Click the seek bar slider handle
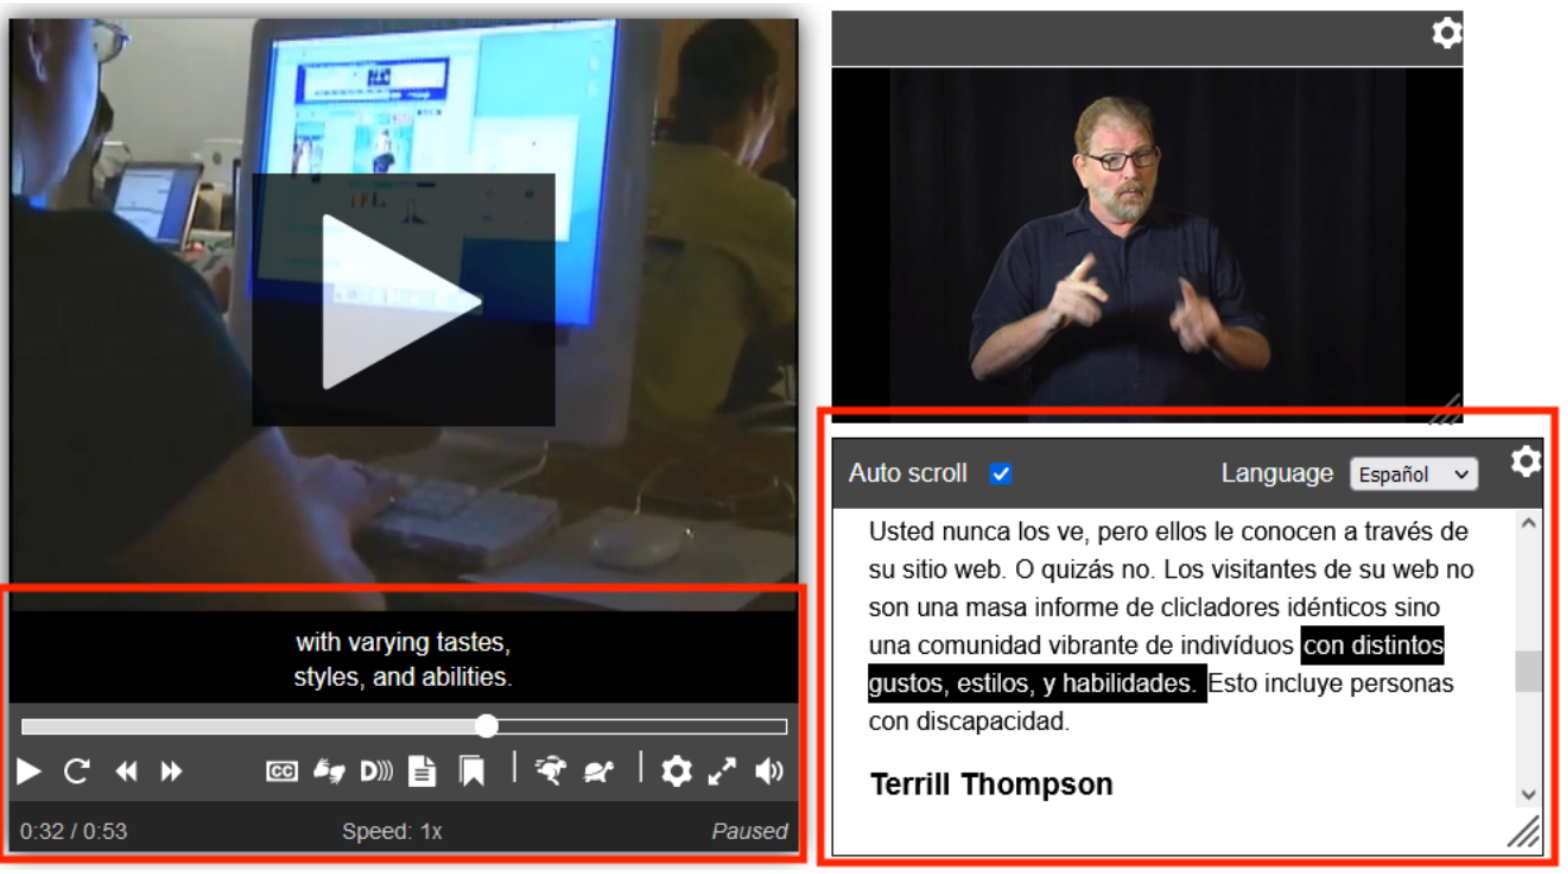The height and width of the screenshot is (874, 1568). point(486,726)
